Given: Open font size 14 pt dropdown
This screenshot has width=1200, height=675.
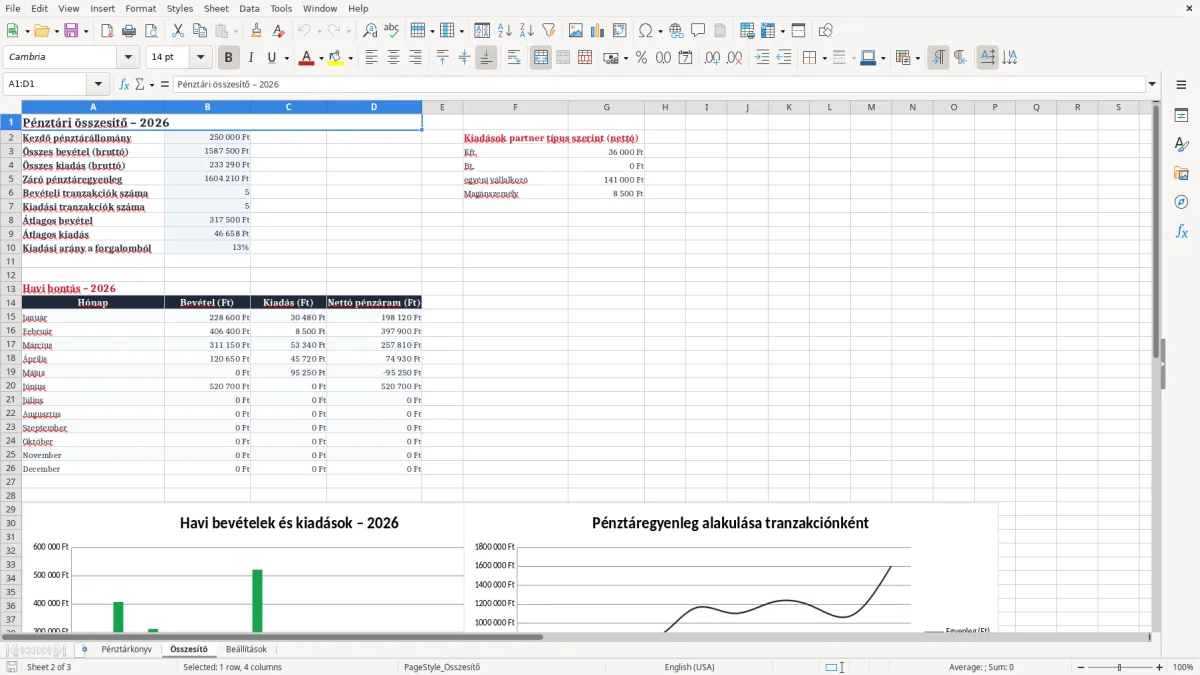Looking at the screenshot, I should [201, 58].
